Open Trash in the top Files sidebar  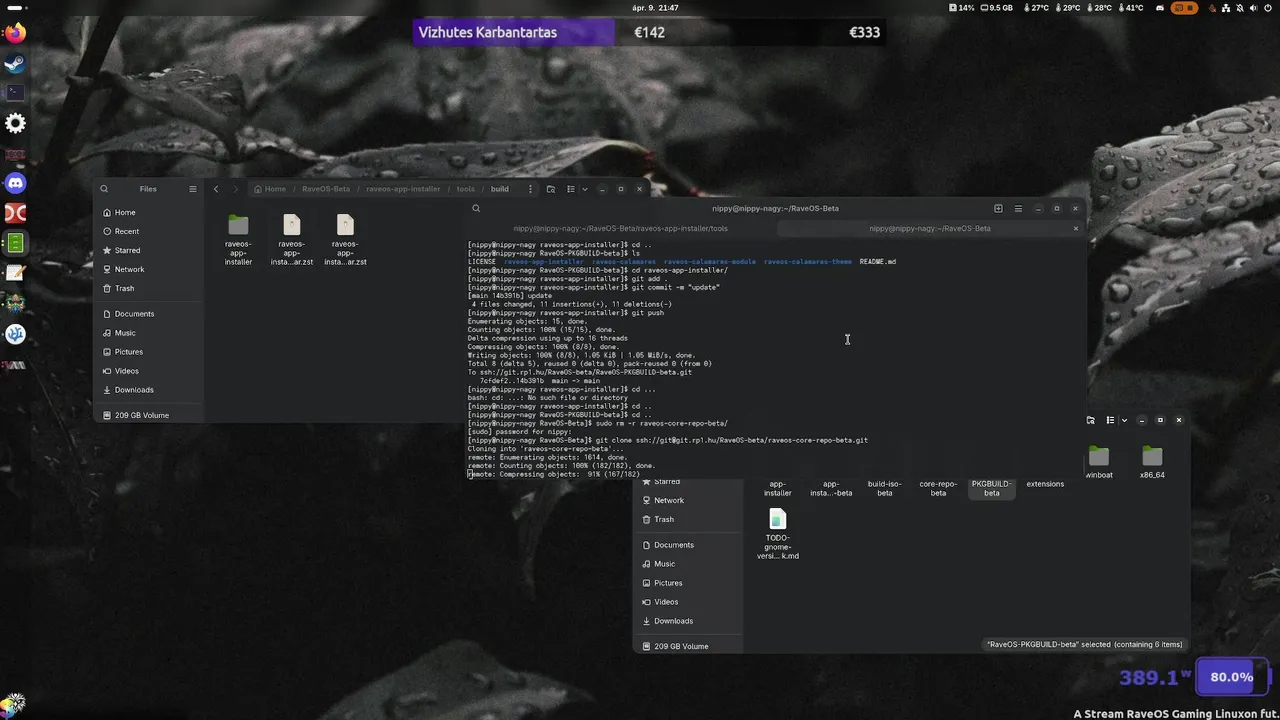click(149, 289)
